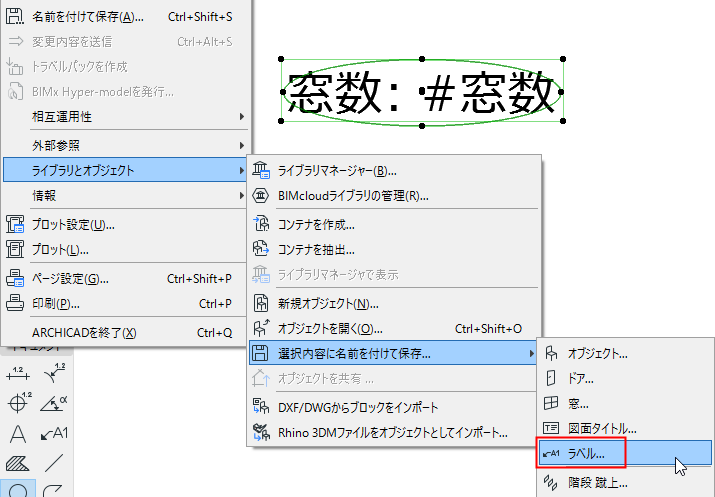Image resolution: width=715 pixels, height=497 pixels.
Task: Select ライブラリとオブジェクト menu entry
Action: coord(124,170)
